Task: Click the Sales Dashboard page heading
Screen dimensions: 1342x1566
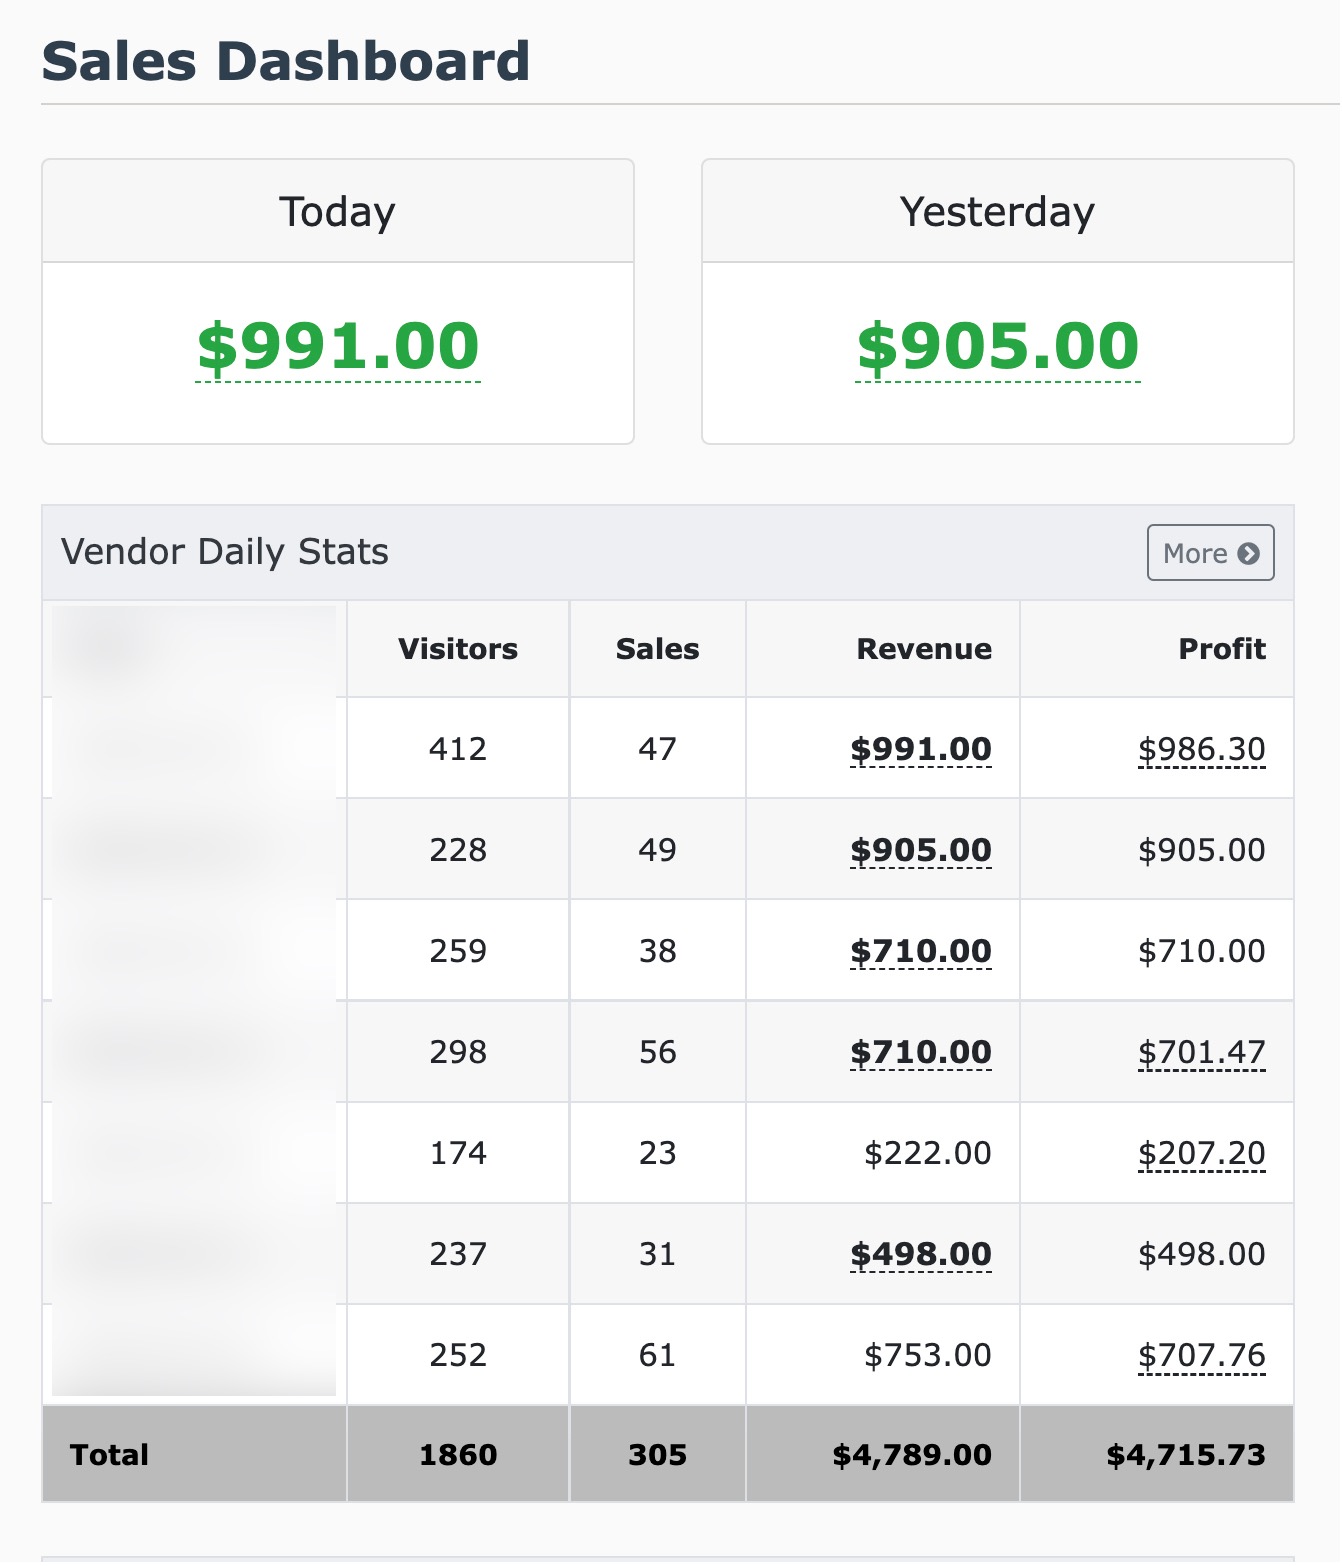Action: click(286, 61)
